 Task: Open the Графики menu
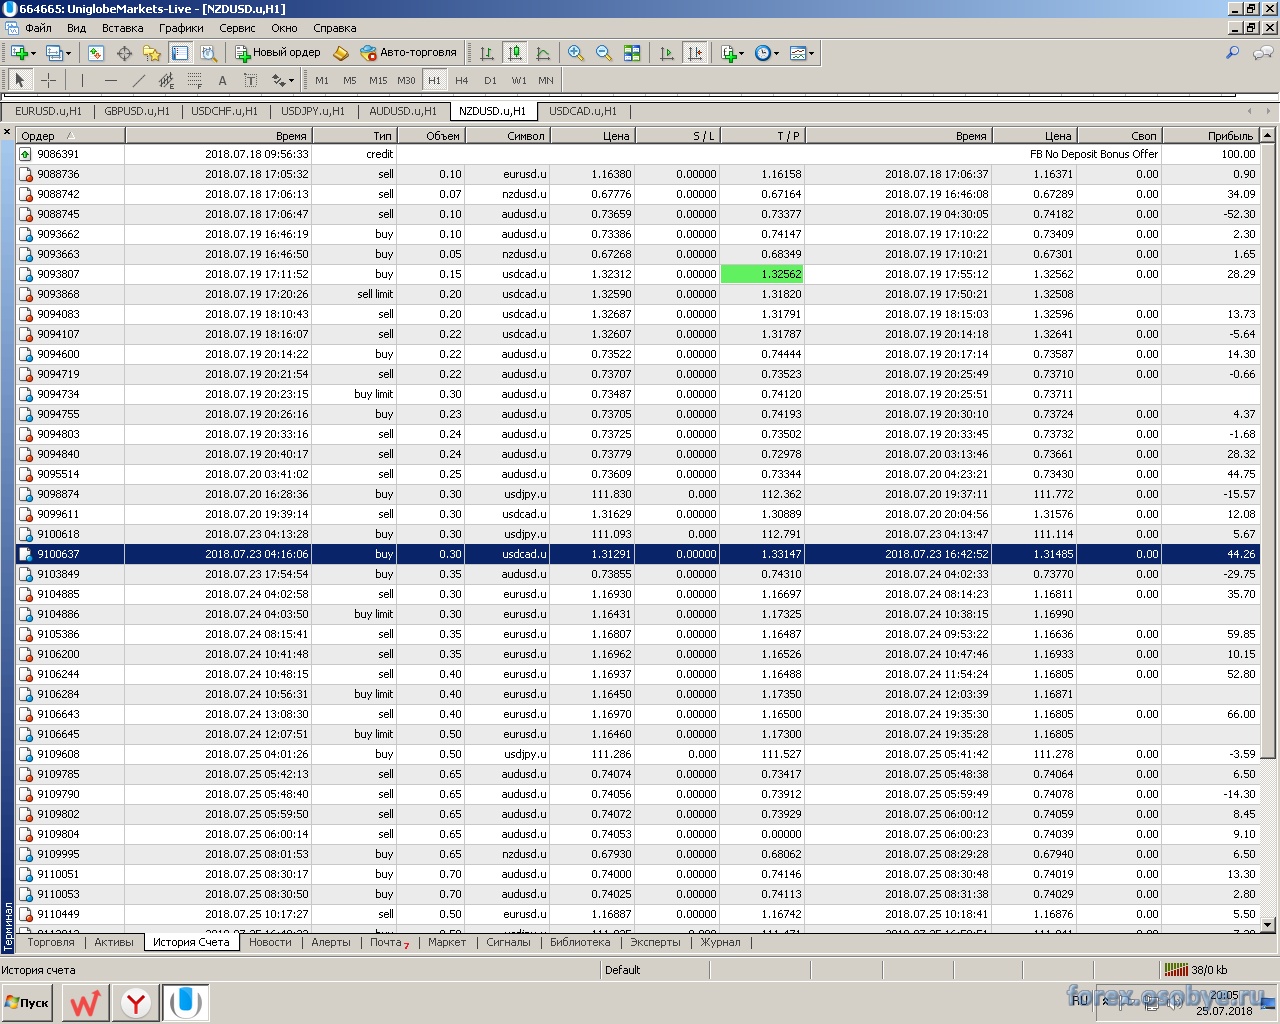click(180, 28)
